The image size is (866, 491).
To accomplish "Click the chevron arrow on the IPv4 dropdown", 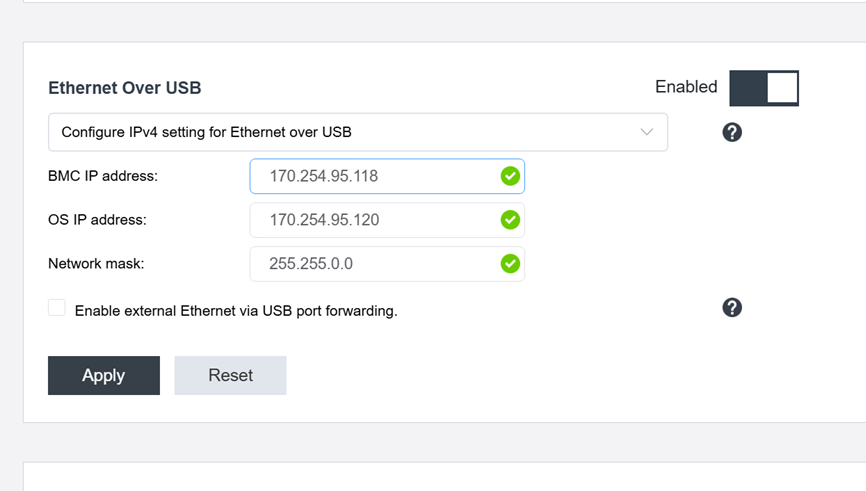I will click(646, 132).
